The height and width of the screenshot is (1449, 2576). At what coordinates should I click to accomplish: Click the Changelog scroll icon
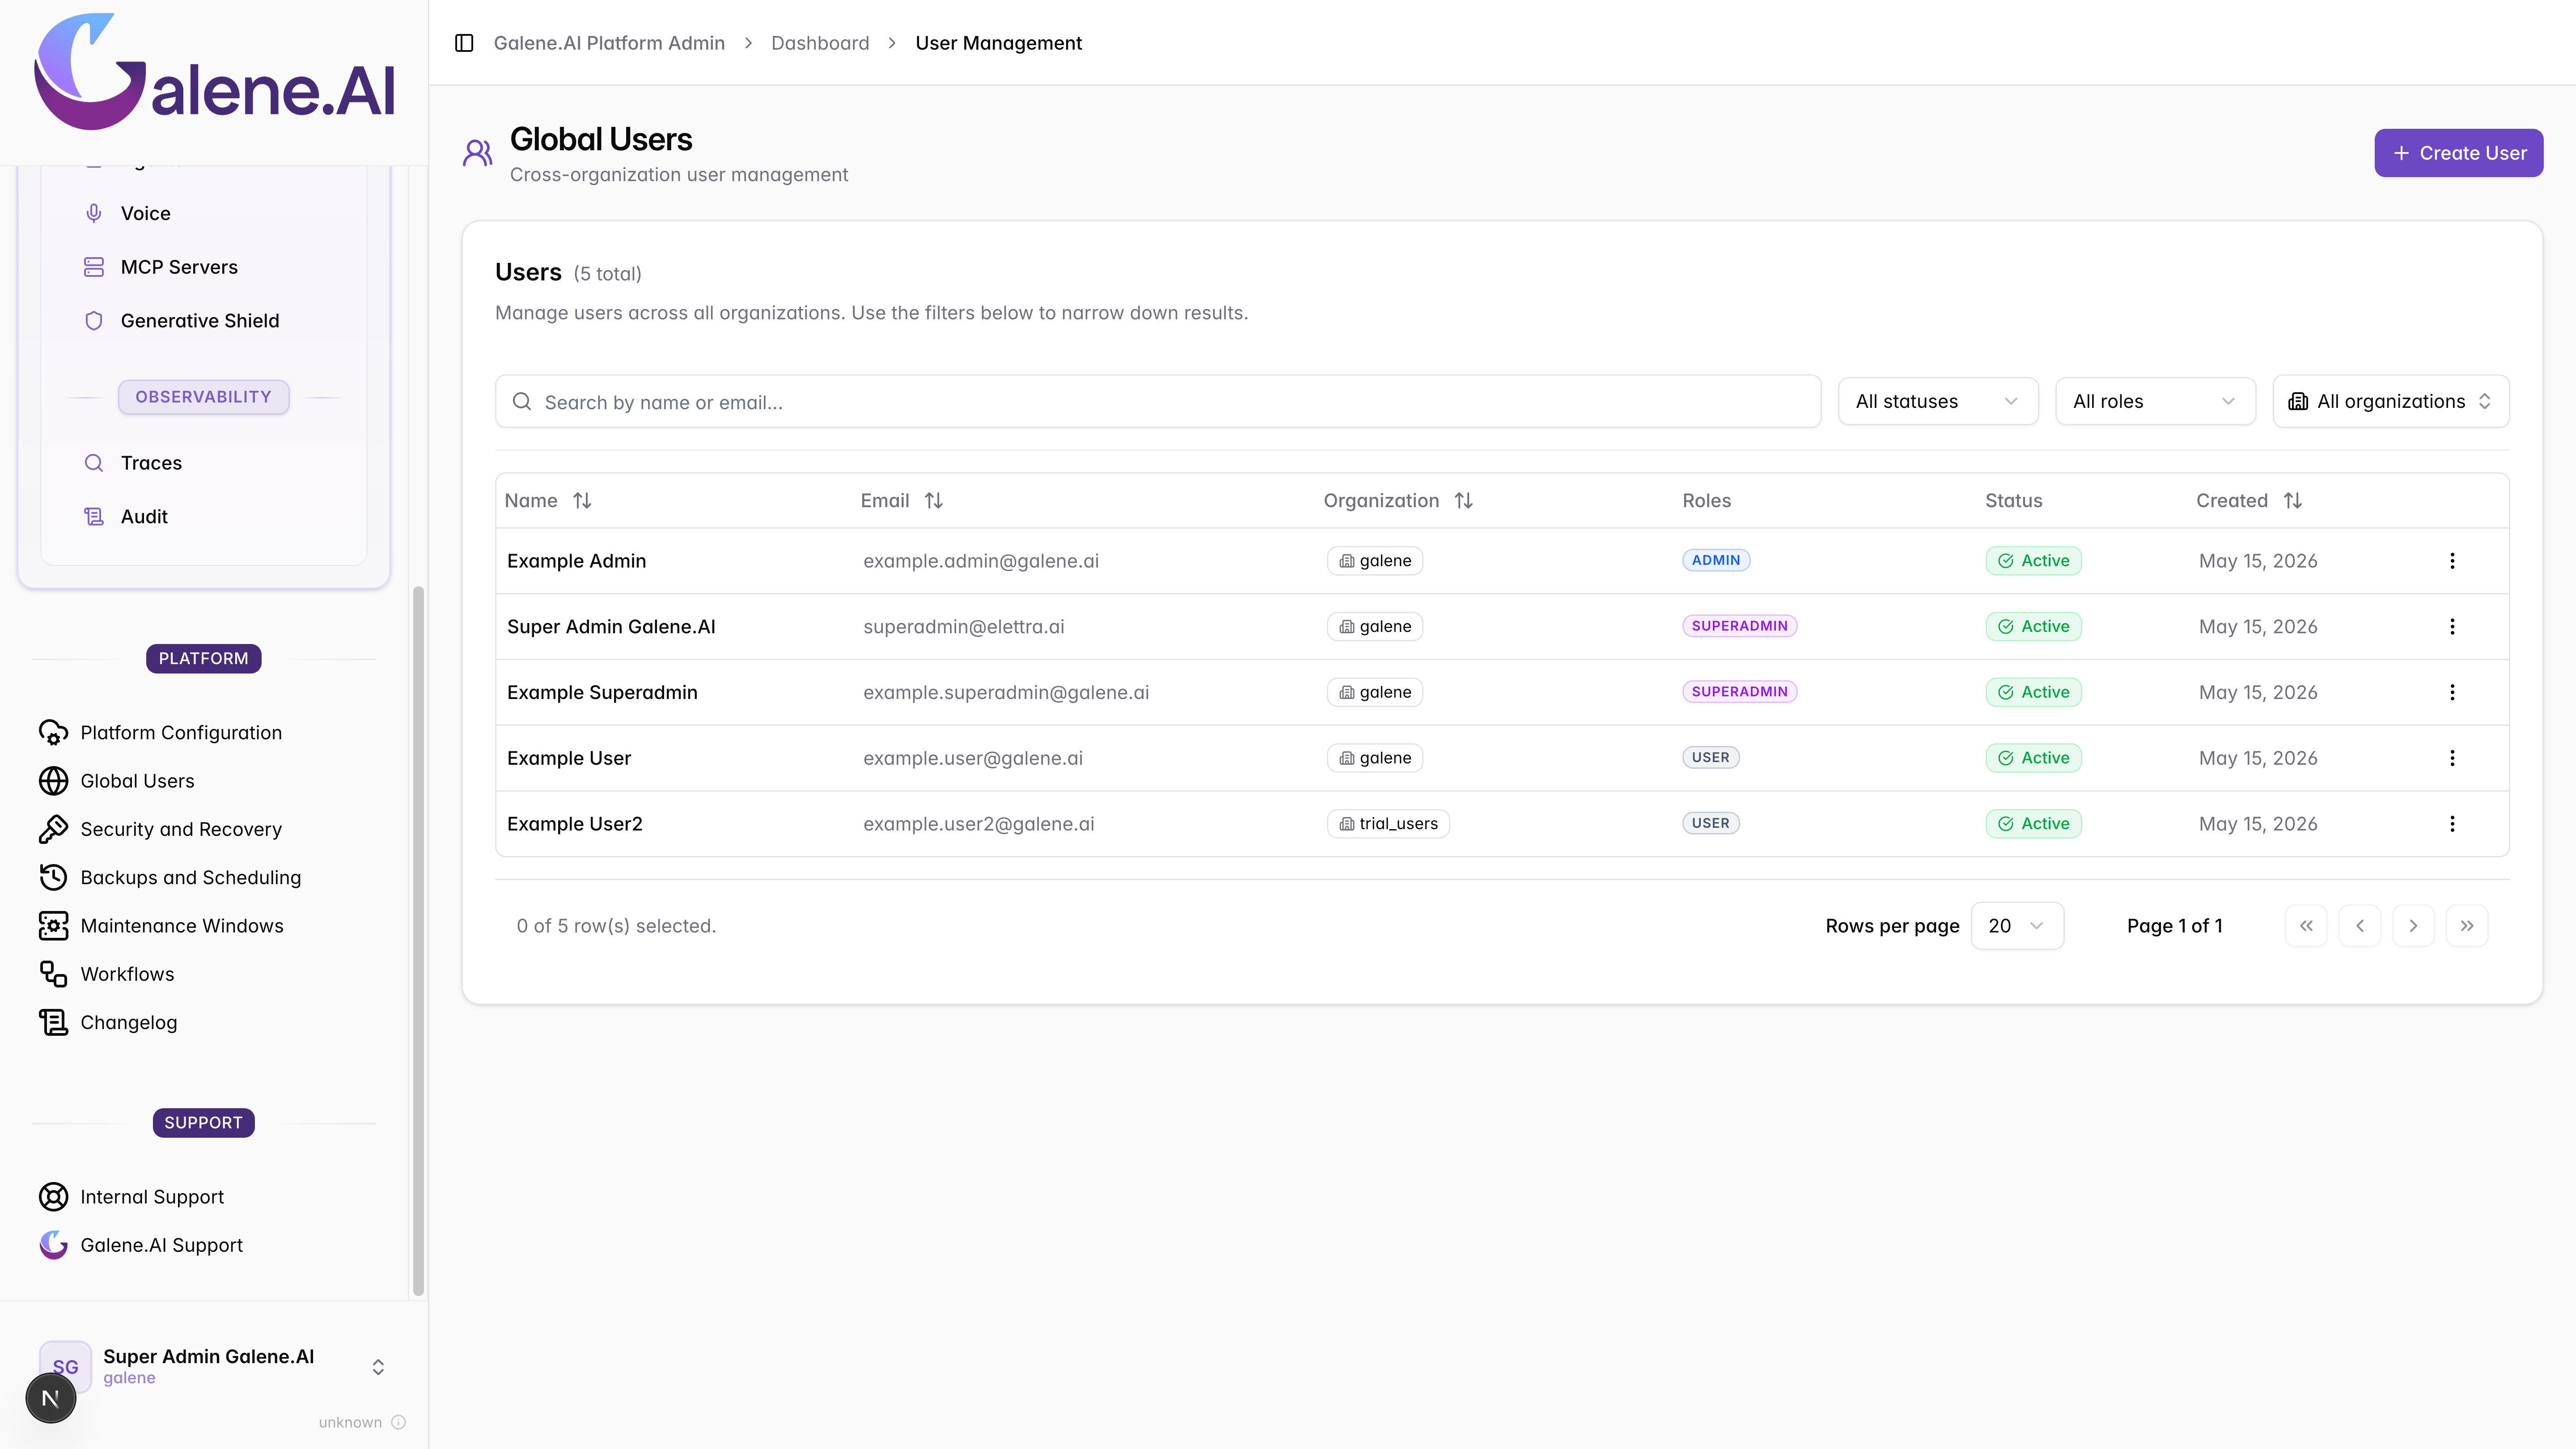[53, 1022]
